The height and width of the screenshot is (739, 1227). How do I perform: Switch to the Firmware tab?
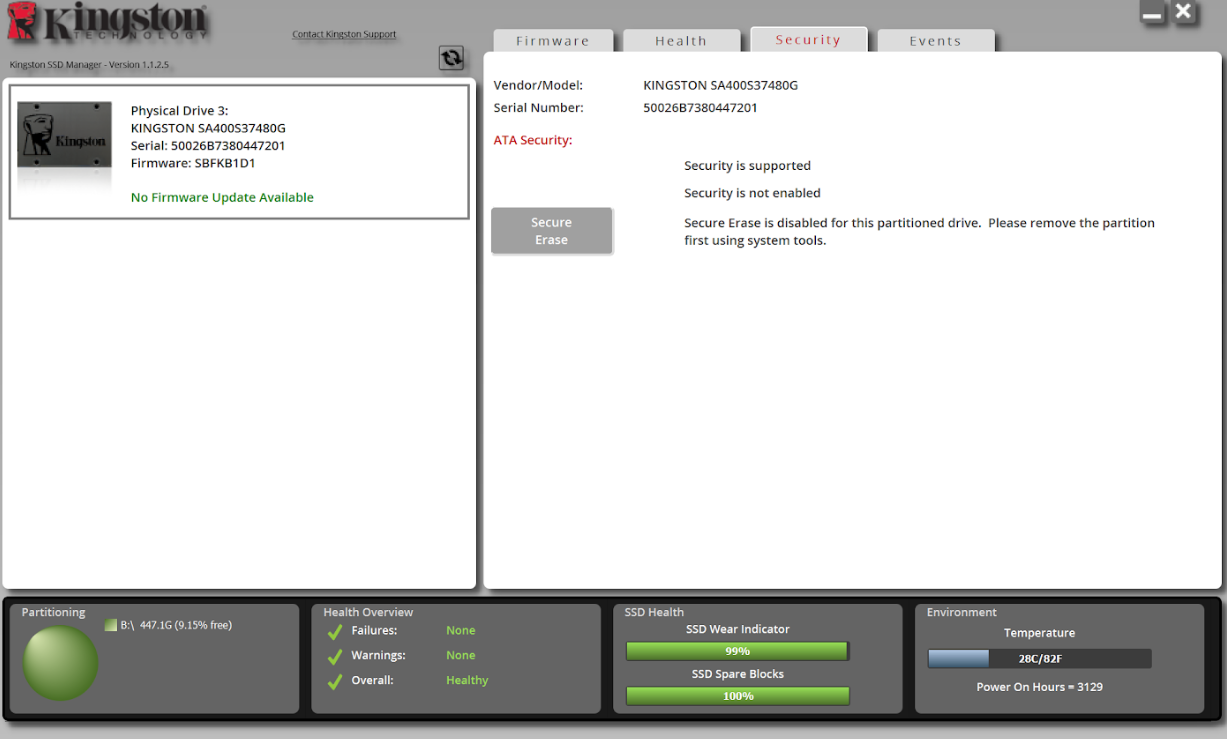pyautogui.click(x=552, y=41)
